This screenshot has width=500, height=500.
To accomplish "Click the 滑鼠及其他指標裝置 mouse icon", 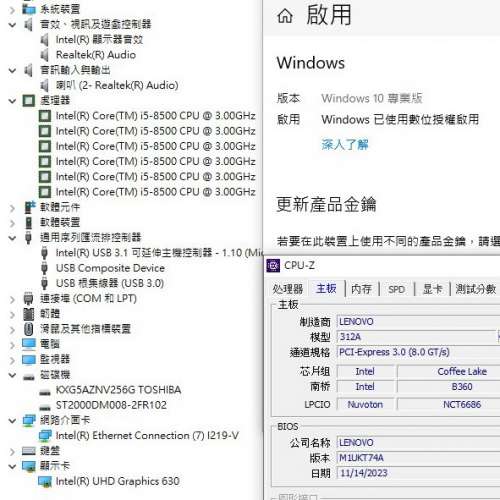I will [29, 329].
